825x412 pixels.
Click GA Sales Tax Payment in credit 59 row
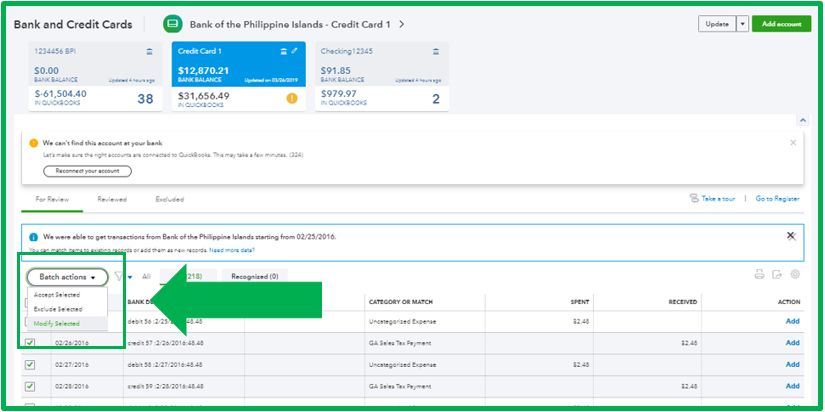[x=400, y=386]
